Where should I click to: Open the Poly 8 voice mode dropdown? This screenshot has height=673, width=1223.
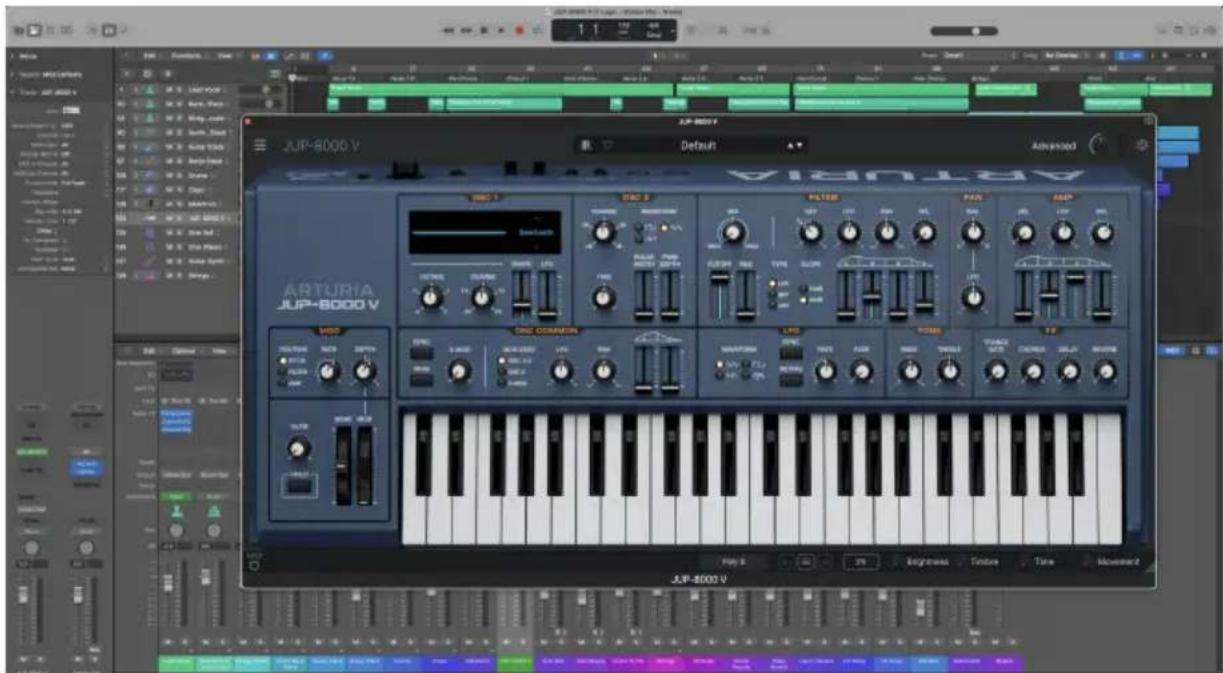tap(735, 563)
